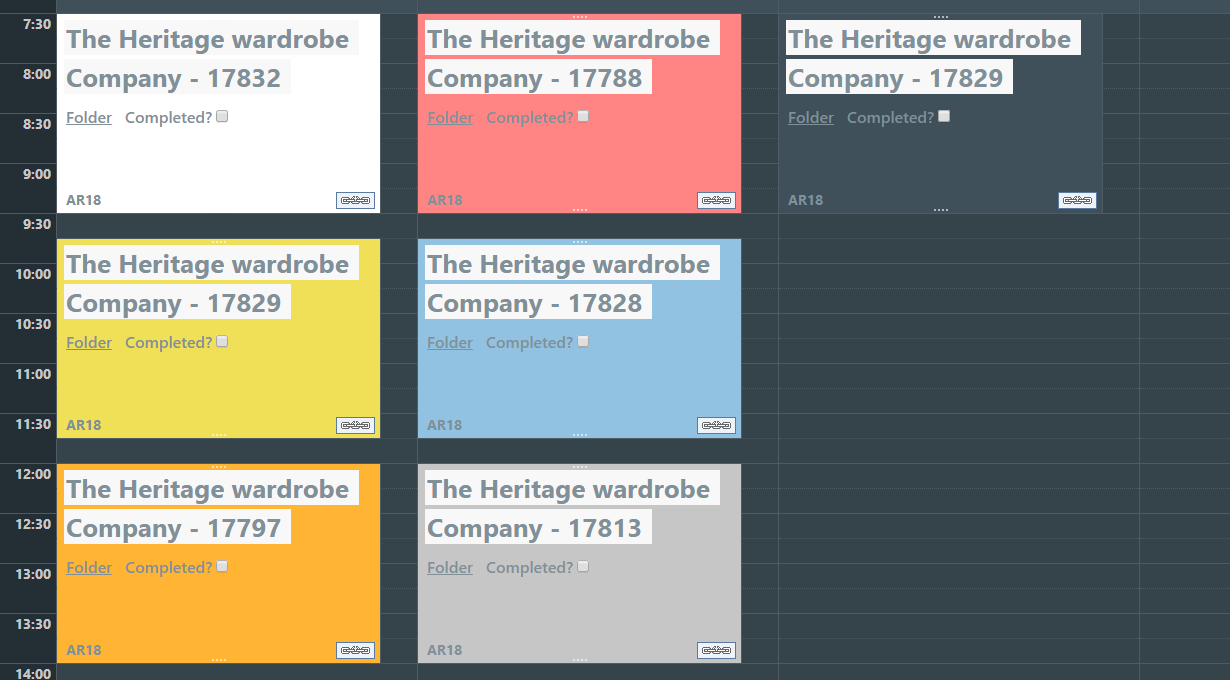Check Completed on the yellow 17829 card
Viewport: 1230px width, 680px height.
pos(222,341)
